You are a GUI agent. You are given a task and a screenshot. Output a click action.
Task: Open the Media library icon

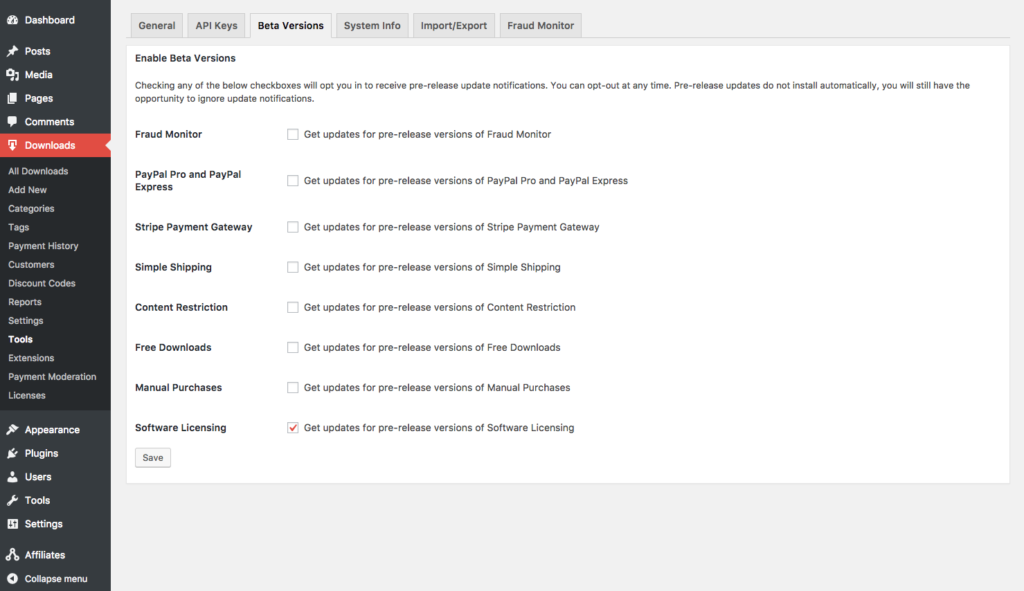[x=15, y=74]
